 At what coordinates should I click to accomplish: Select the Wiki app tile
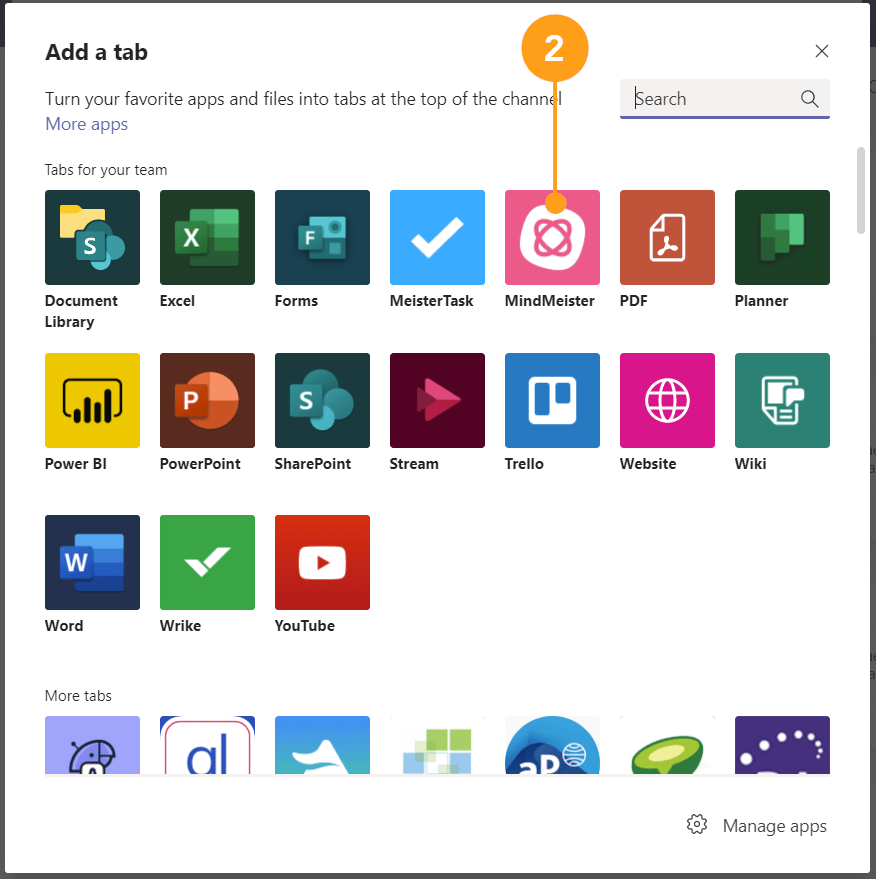pos(782,400)
